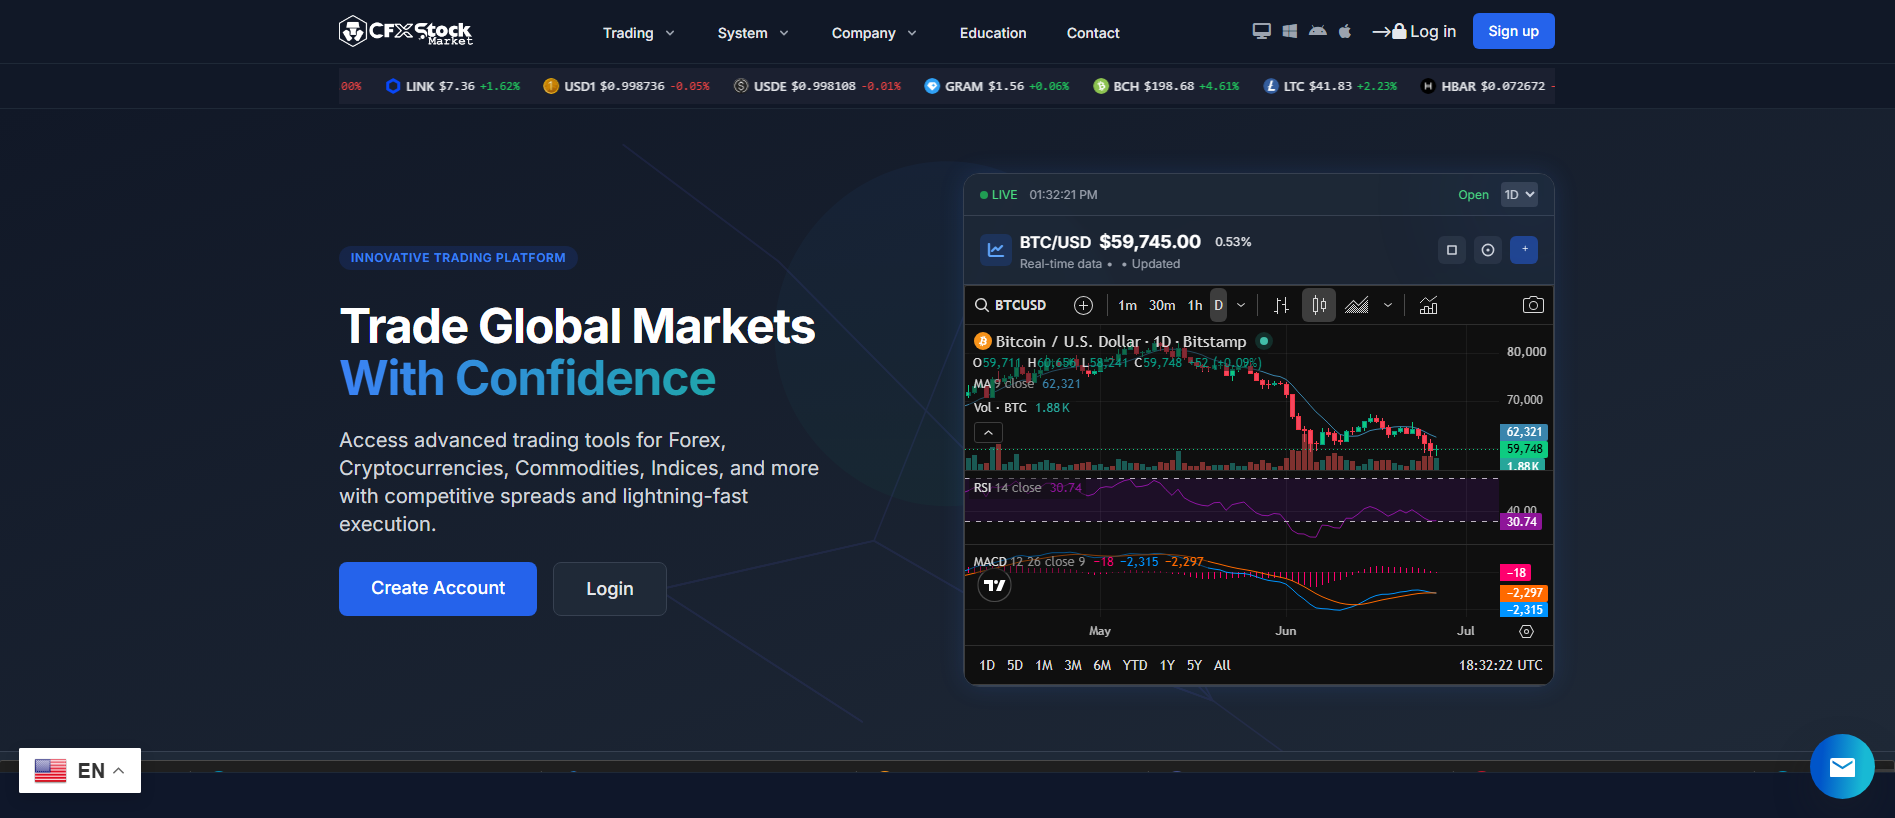Click the CFX Stock Market logo
Viewport: 1895px width, 818px height.
(x=406, y=32)
